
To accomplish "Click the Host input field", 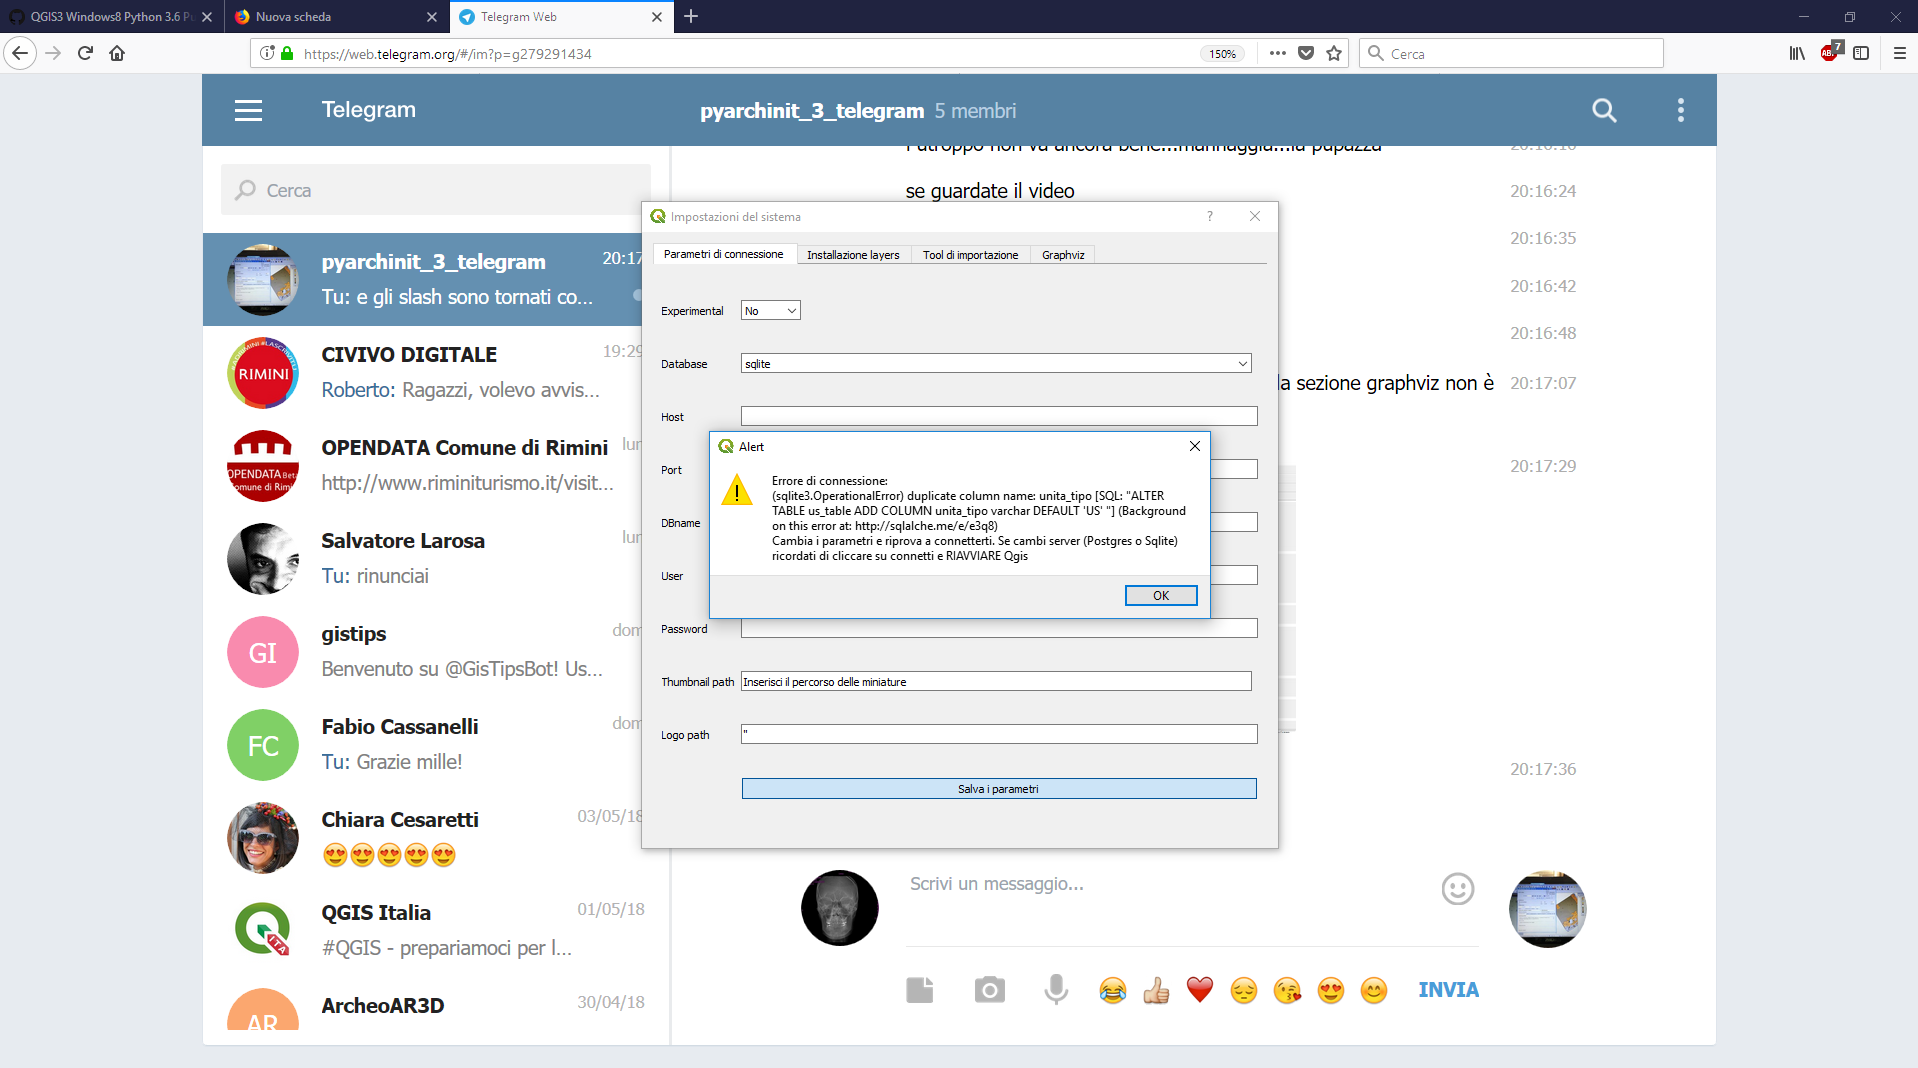I will (998, 416).
